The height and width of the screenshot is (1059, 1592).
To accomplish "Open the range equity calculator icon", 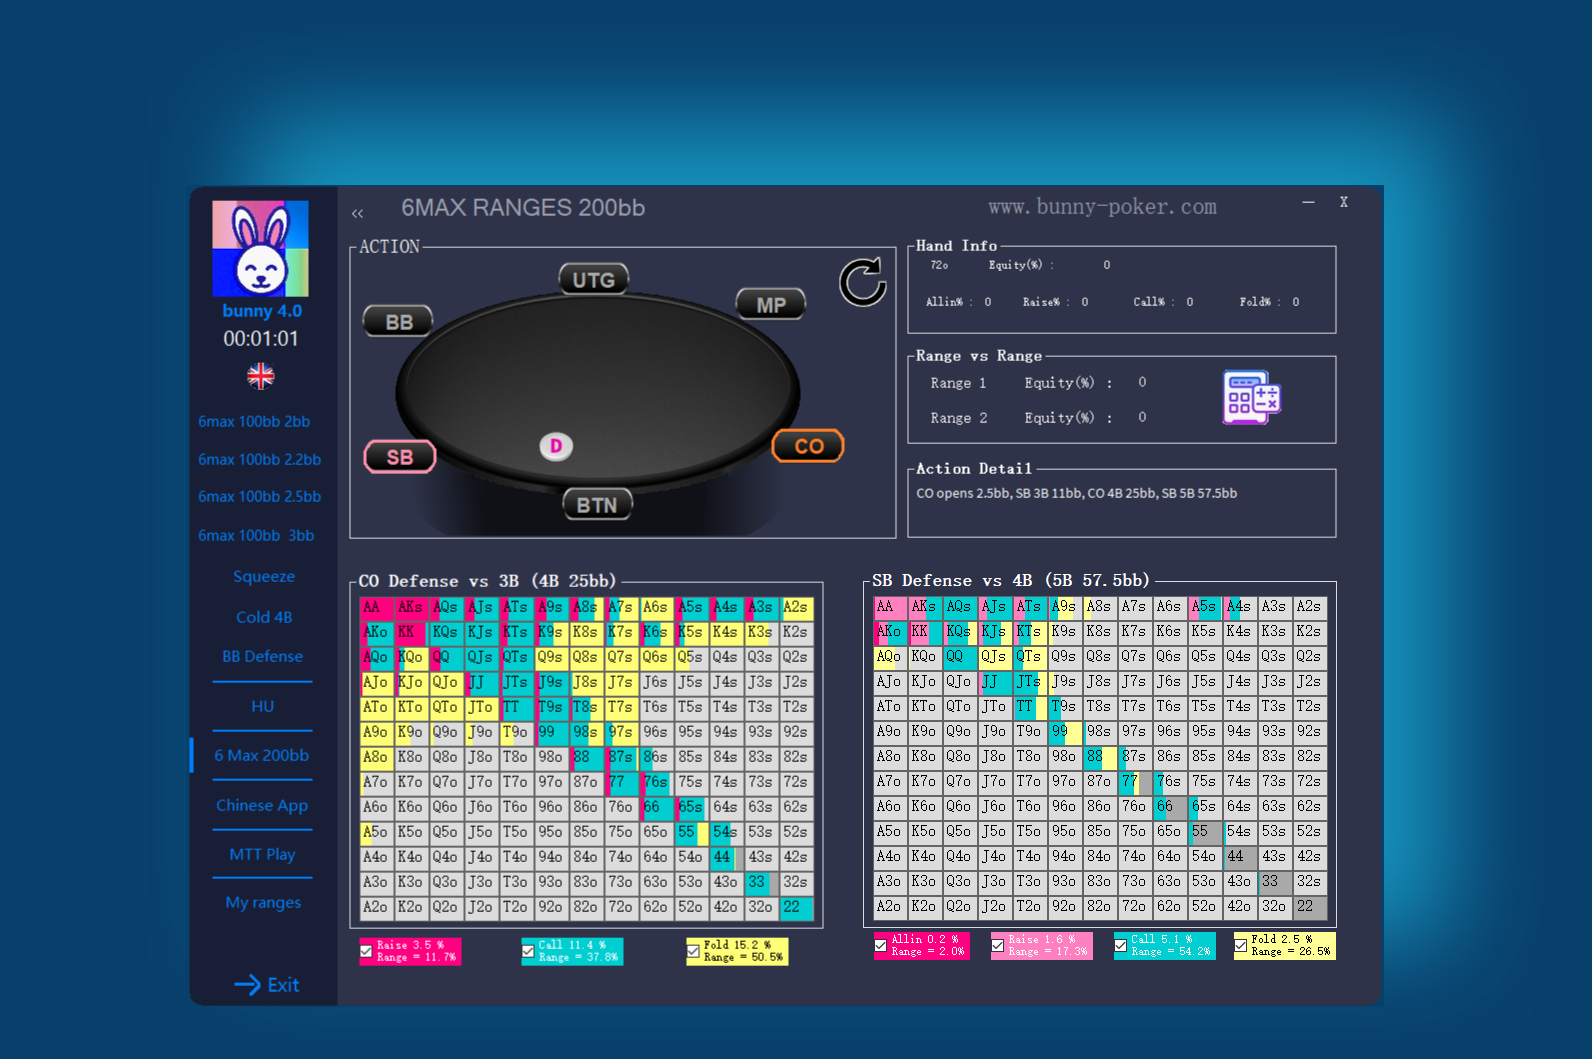I will pos(1251,397).
